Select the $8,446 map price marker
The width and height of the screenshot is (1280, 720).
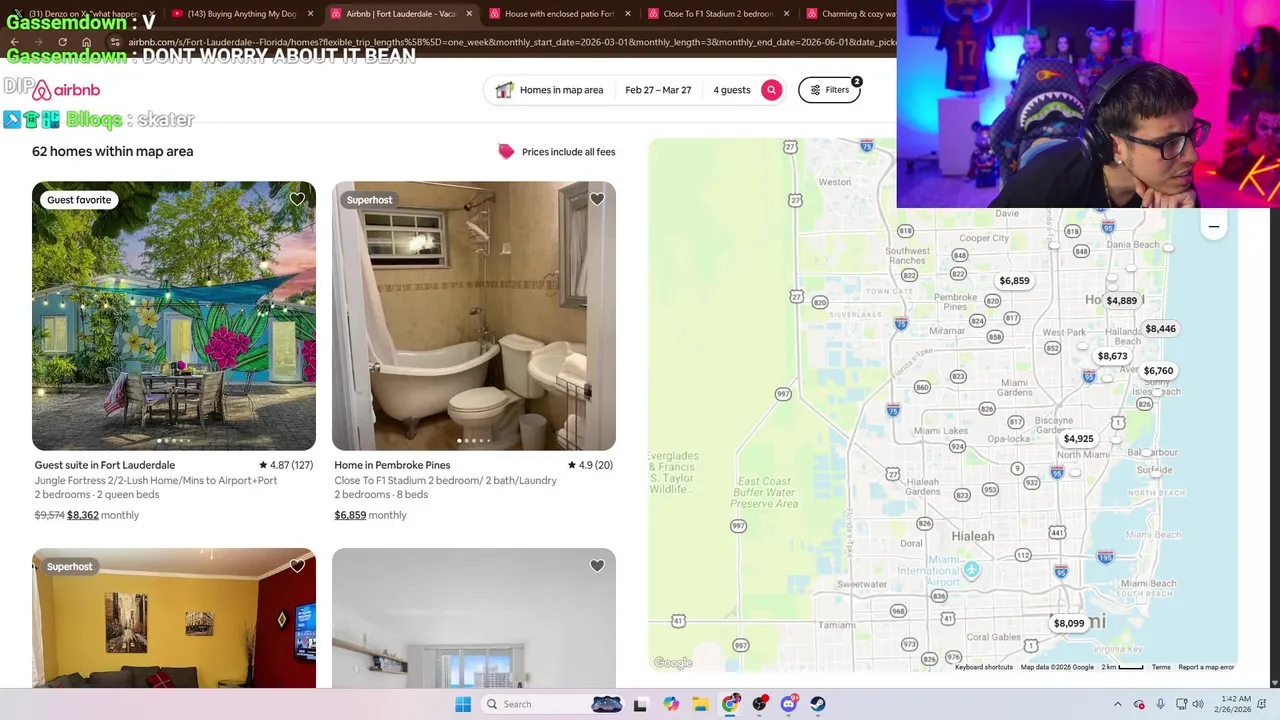point(1160,329)
